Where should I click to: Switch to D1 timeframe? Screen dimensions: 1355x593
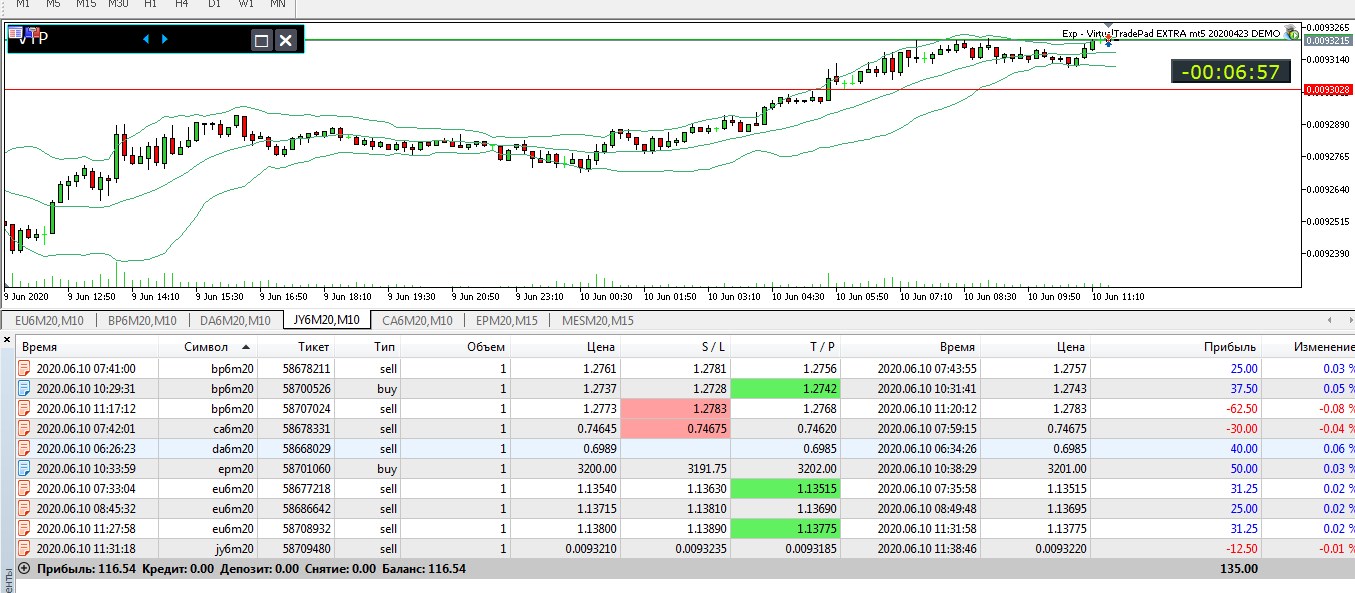pos(214,4)
